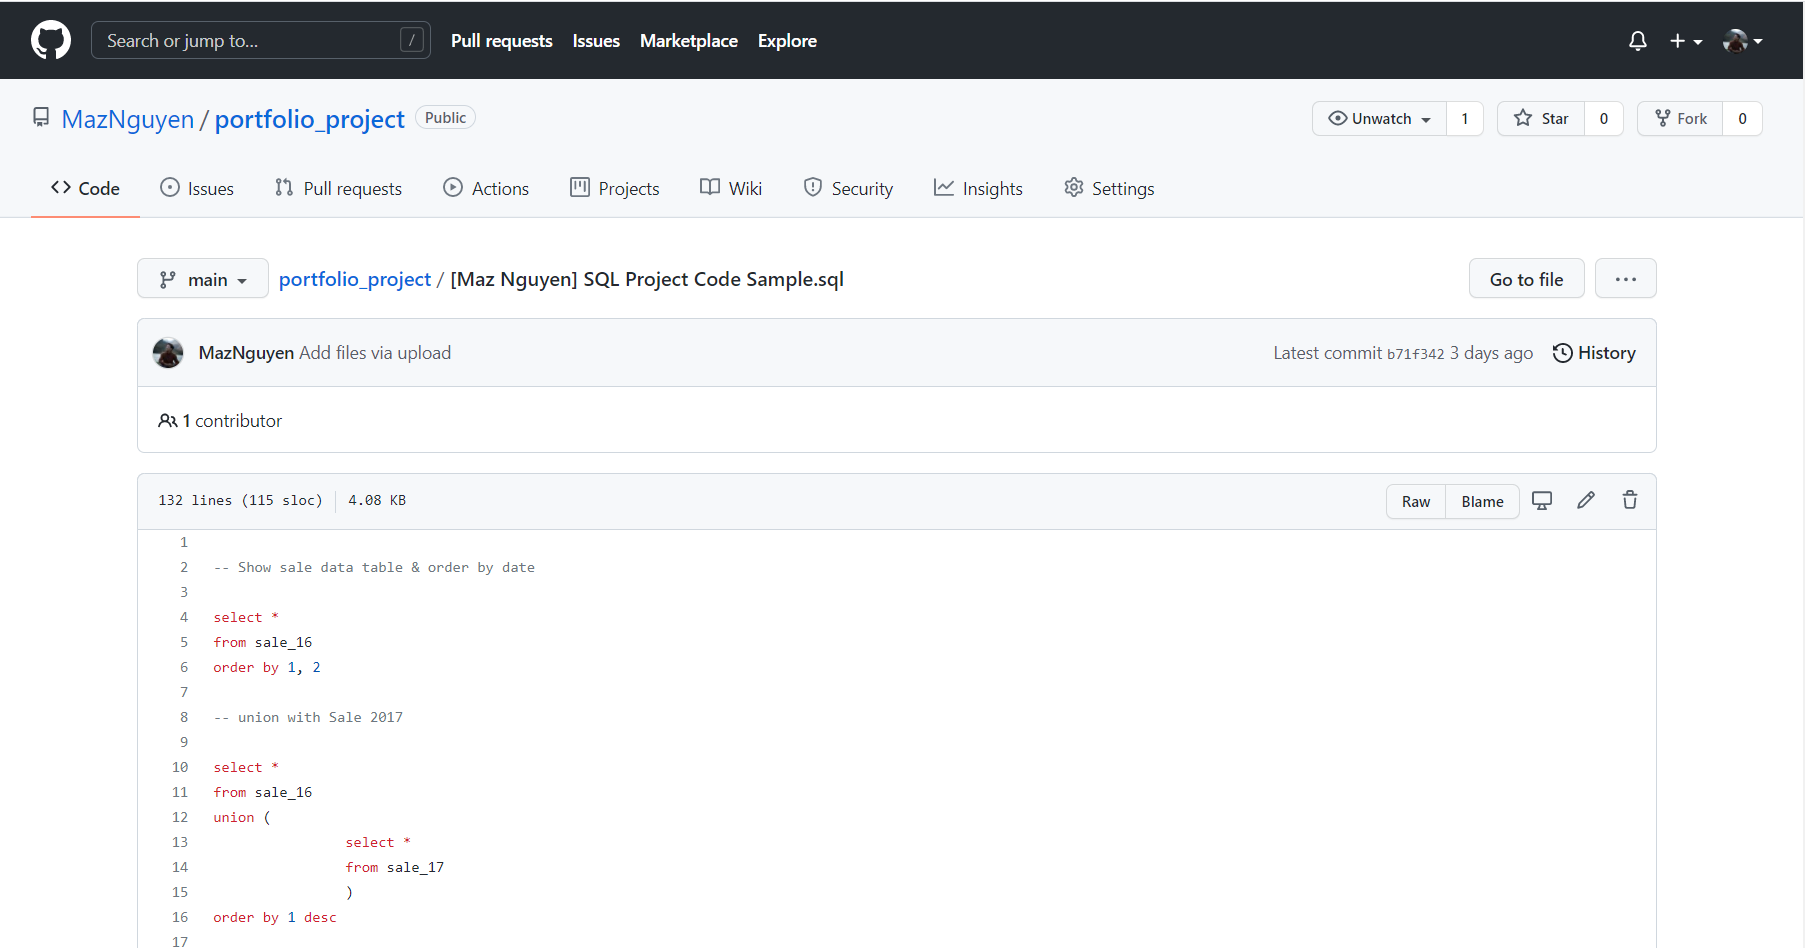Open Pull requests in top navigation
Image resolution: width=1805 pixels, height=948 pixels.
point(502,41)
